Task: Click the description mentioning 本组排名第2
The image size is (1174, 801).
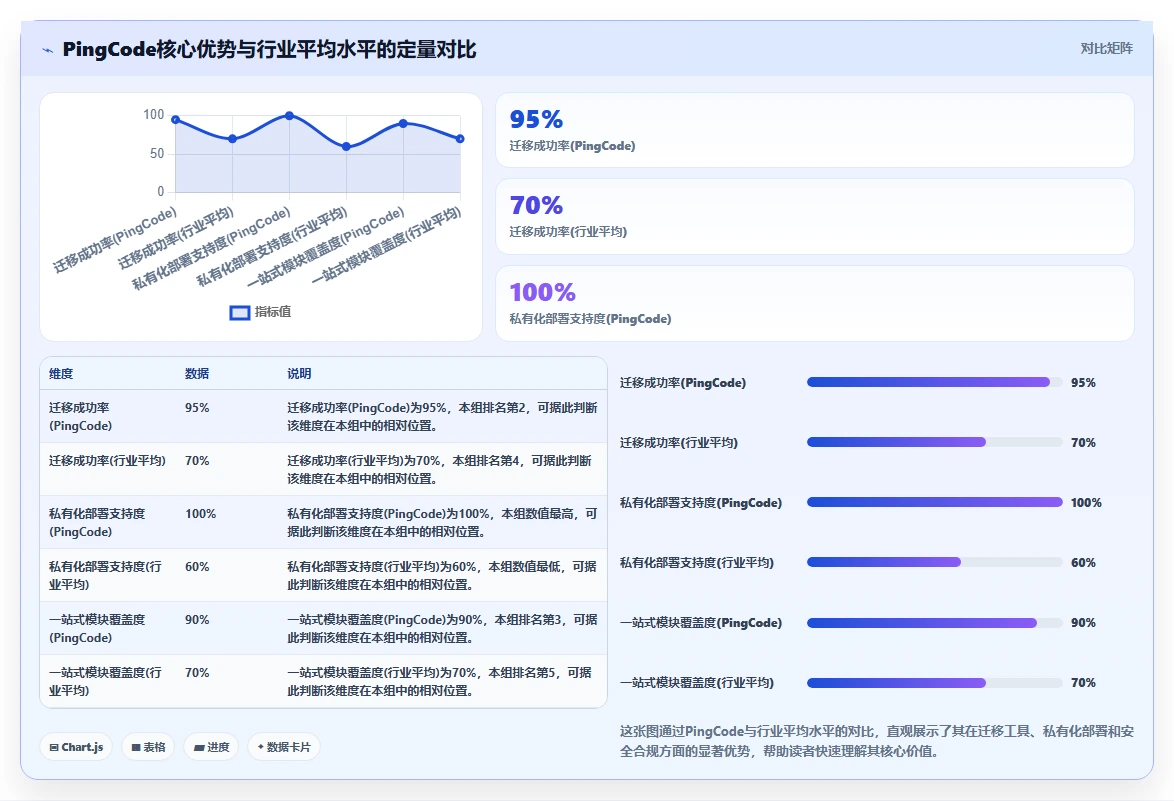Action: [442, 417]
